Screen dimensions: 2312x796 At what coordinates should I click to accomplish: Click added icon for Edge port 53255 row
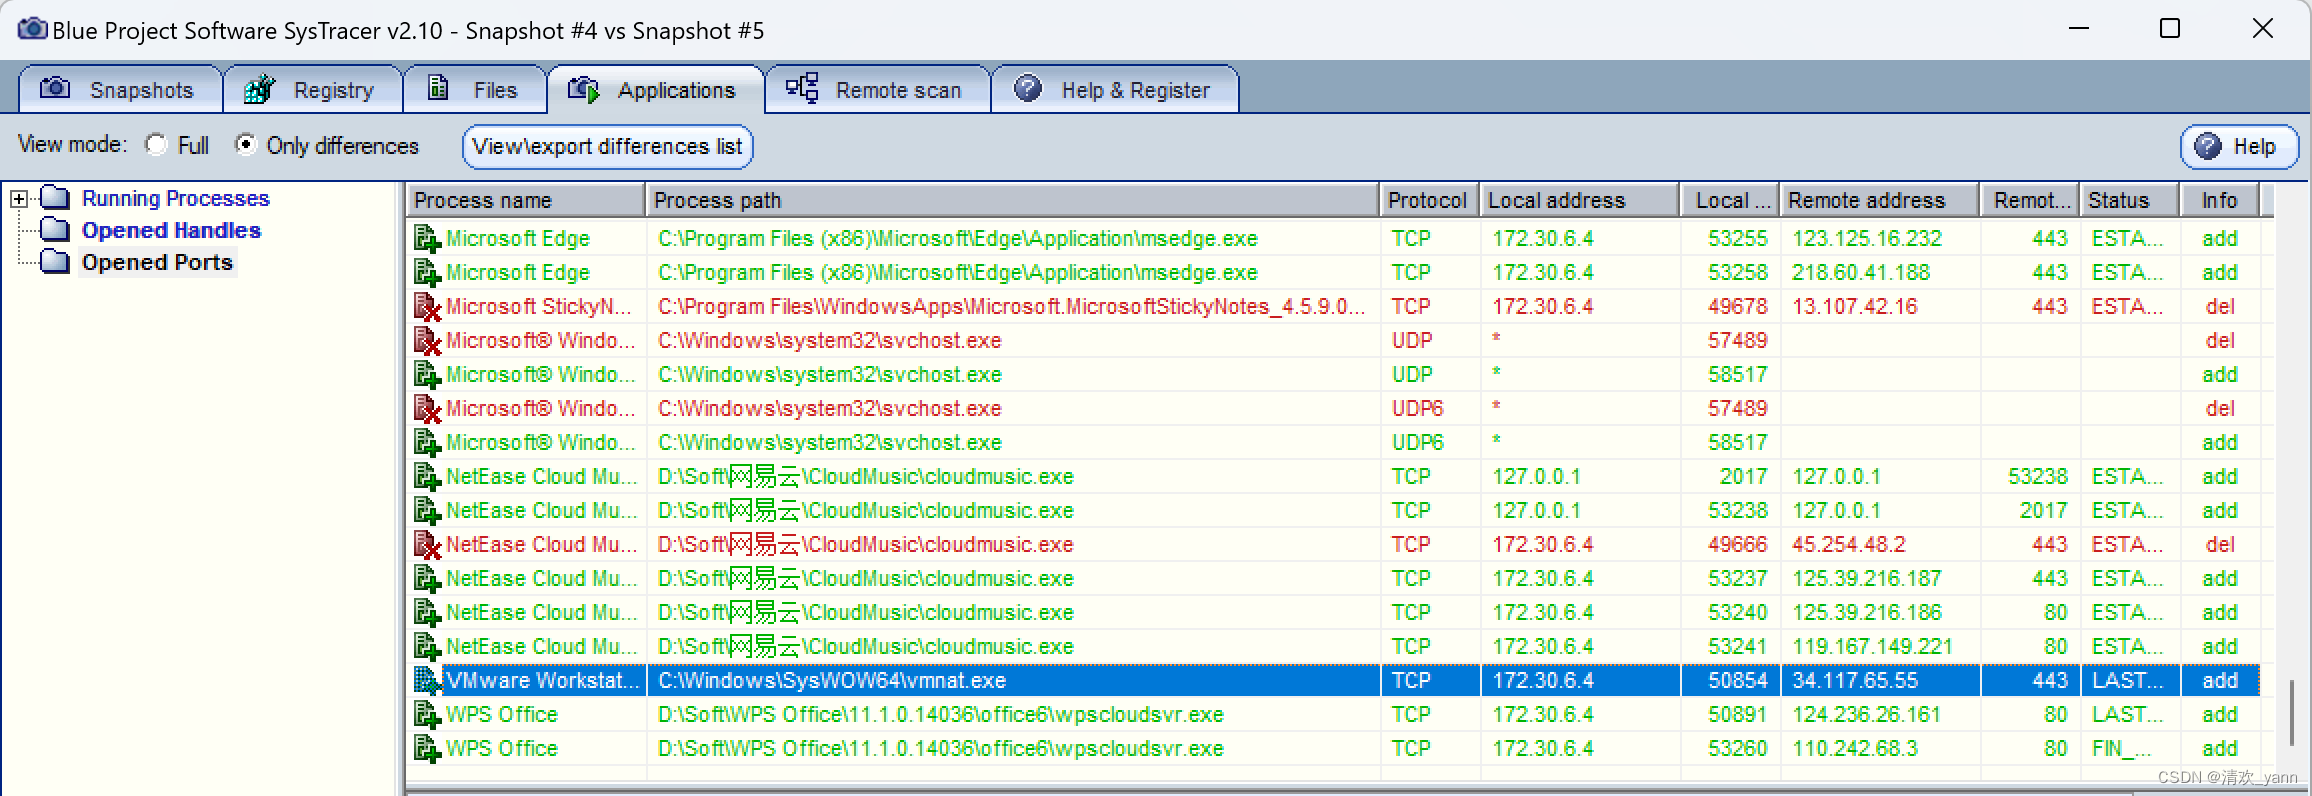click(x=428, y=239)
